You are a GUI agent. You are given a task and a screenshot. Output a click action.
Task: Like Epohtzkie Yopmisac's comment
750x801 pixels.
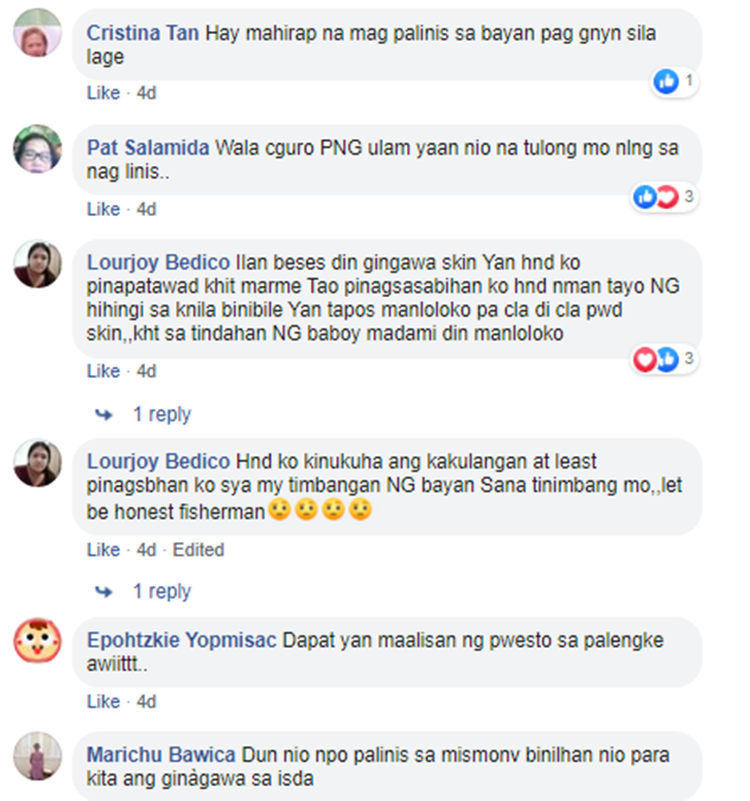[x=103, y=701]
